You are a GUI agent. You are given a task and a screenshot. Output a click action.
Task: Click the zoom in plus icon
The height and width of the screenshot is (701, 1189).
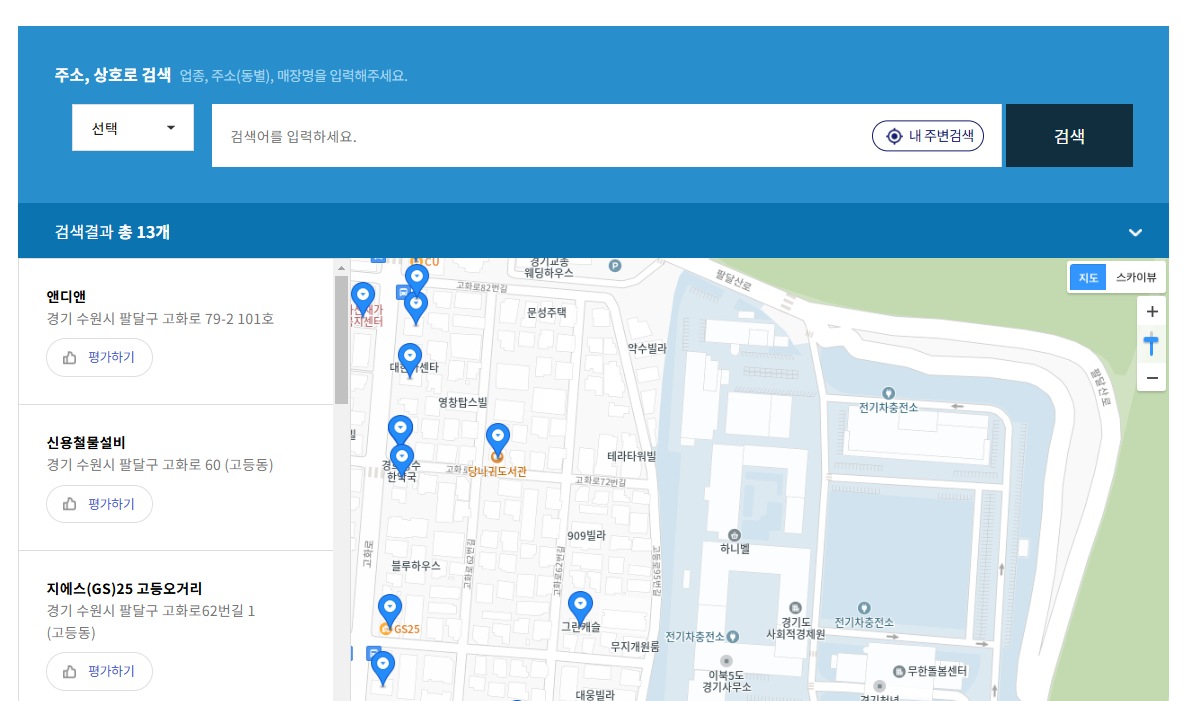[x=1152, y=311]
